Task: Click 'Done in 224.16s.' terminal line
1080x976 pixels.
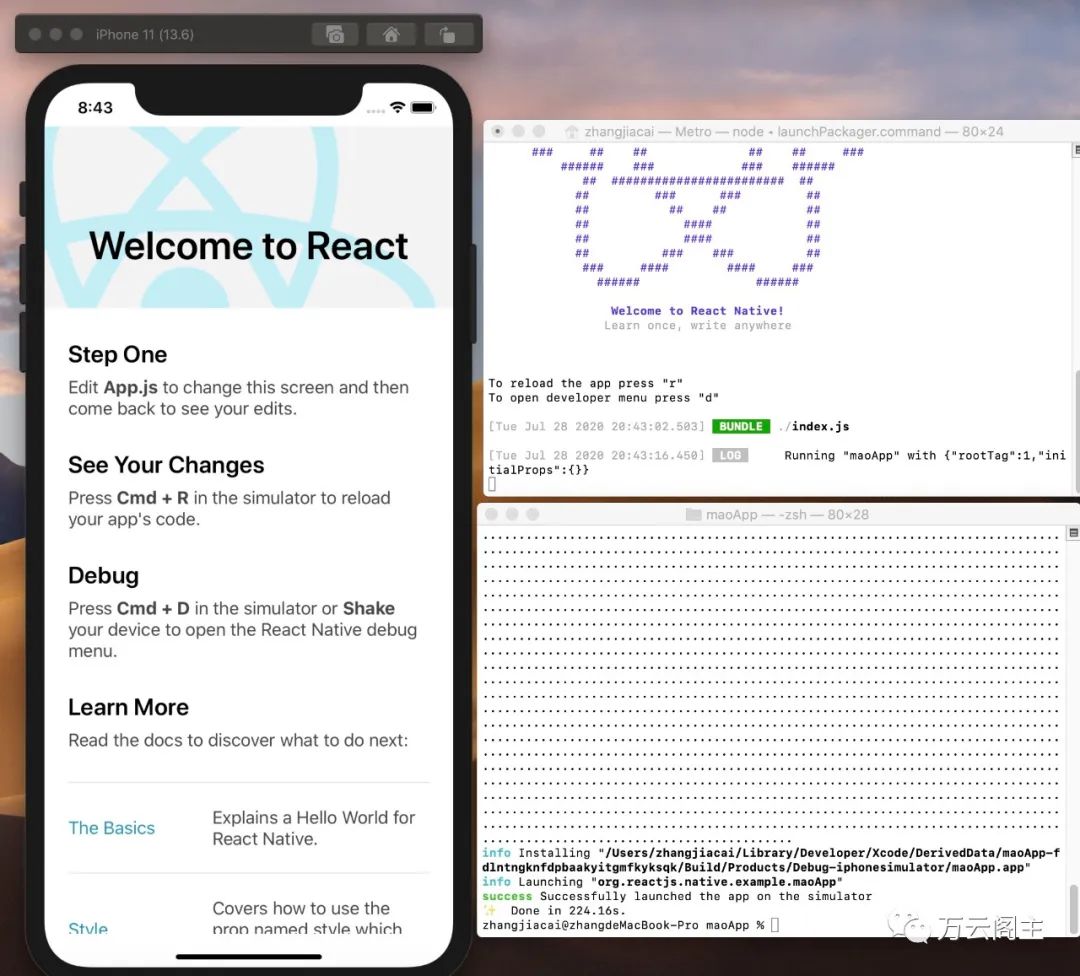Action: pyautogui.click(x=568, y=911)
